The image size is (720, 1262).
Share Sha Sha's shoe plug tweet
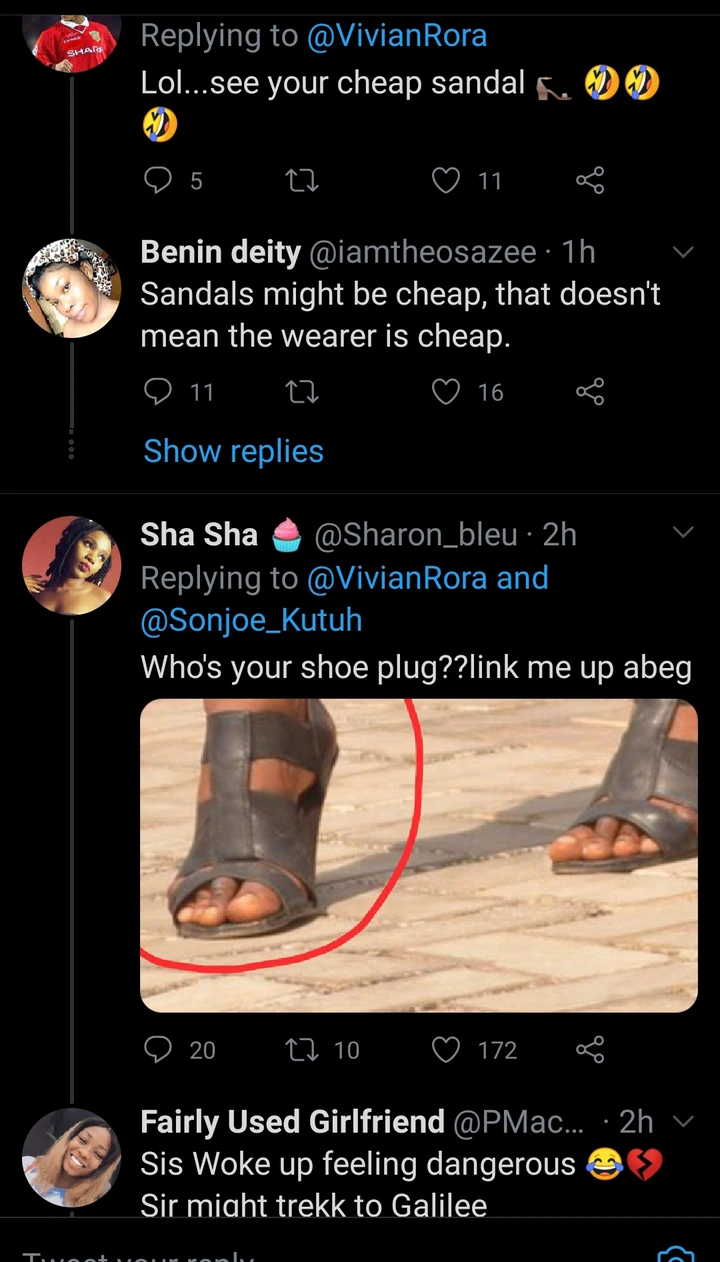click(x=590, y=1049)
